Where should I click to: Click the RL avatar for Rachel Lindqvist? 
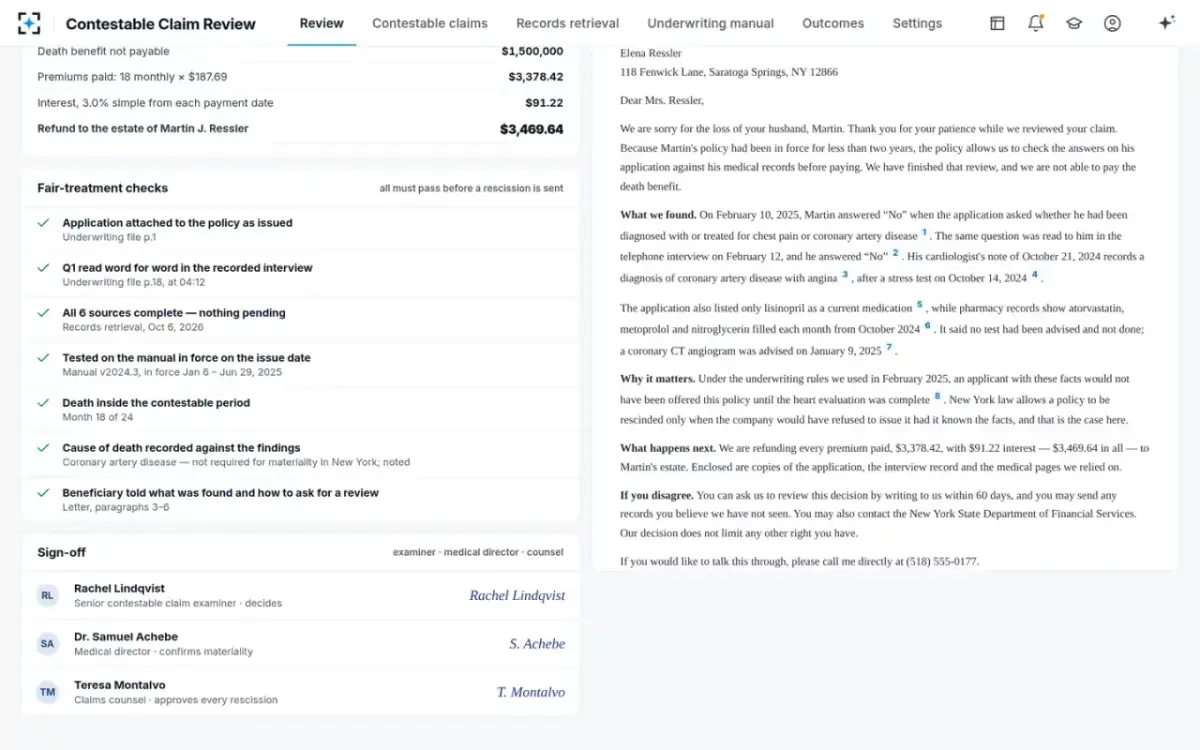click(x=47, y=595)
